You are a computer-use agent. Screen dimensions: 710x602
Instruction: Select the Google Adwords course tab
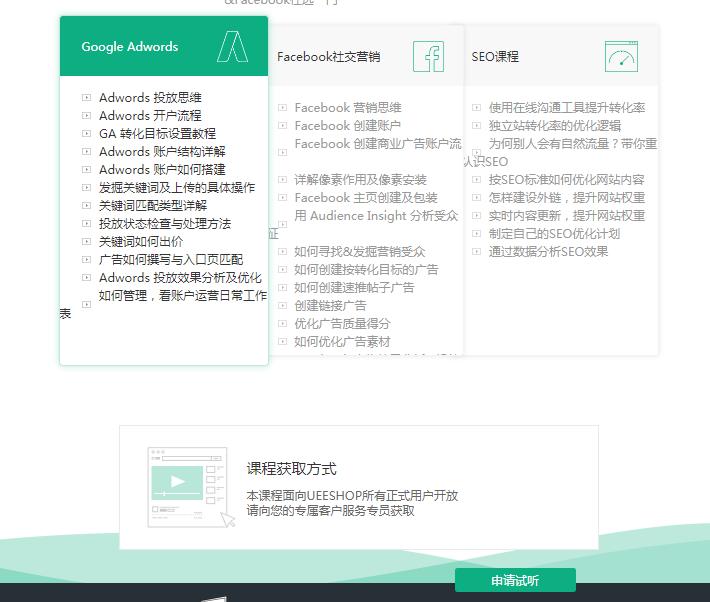(x=164, y=46)
